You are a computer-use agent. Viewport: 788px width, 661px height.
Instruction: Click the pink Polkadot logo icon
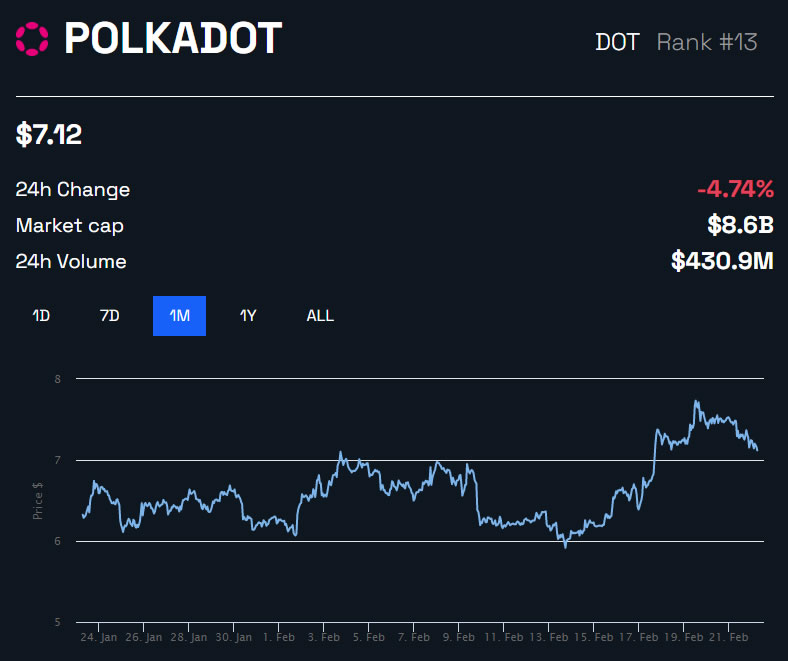(x=32, y=39)
